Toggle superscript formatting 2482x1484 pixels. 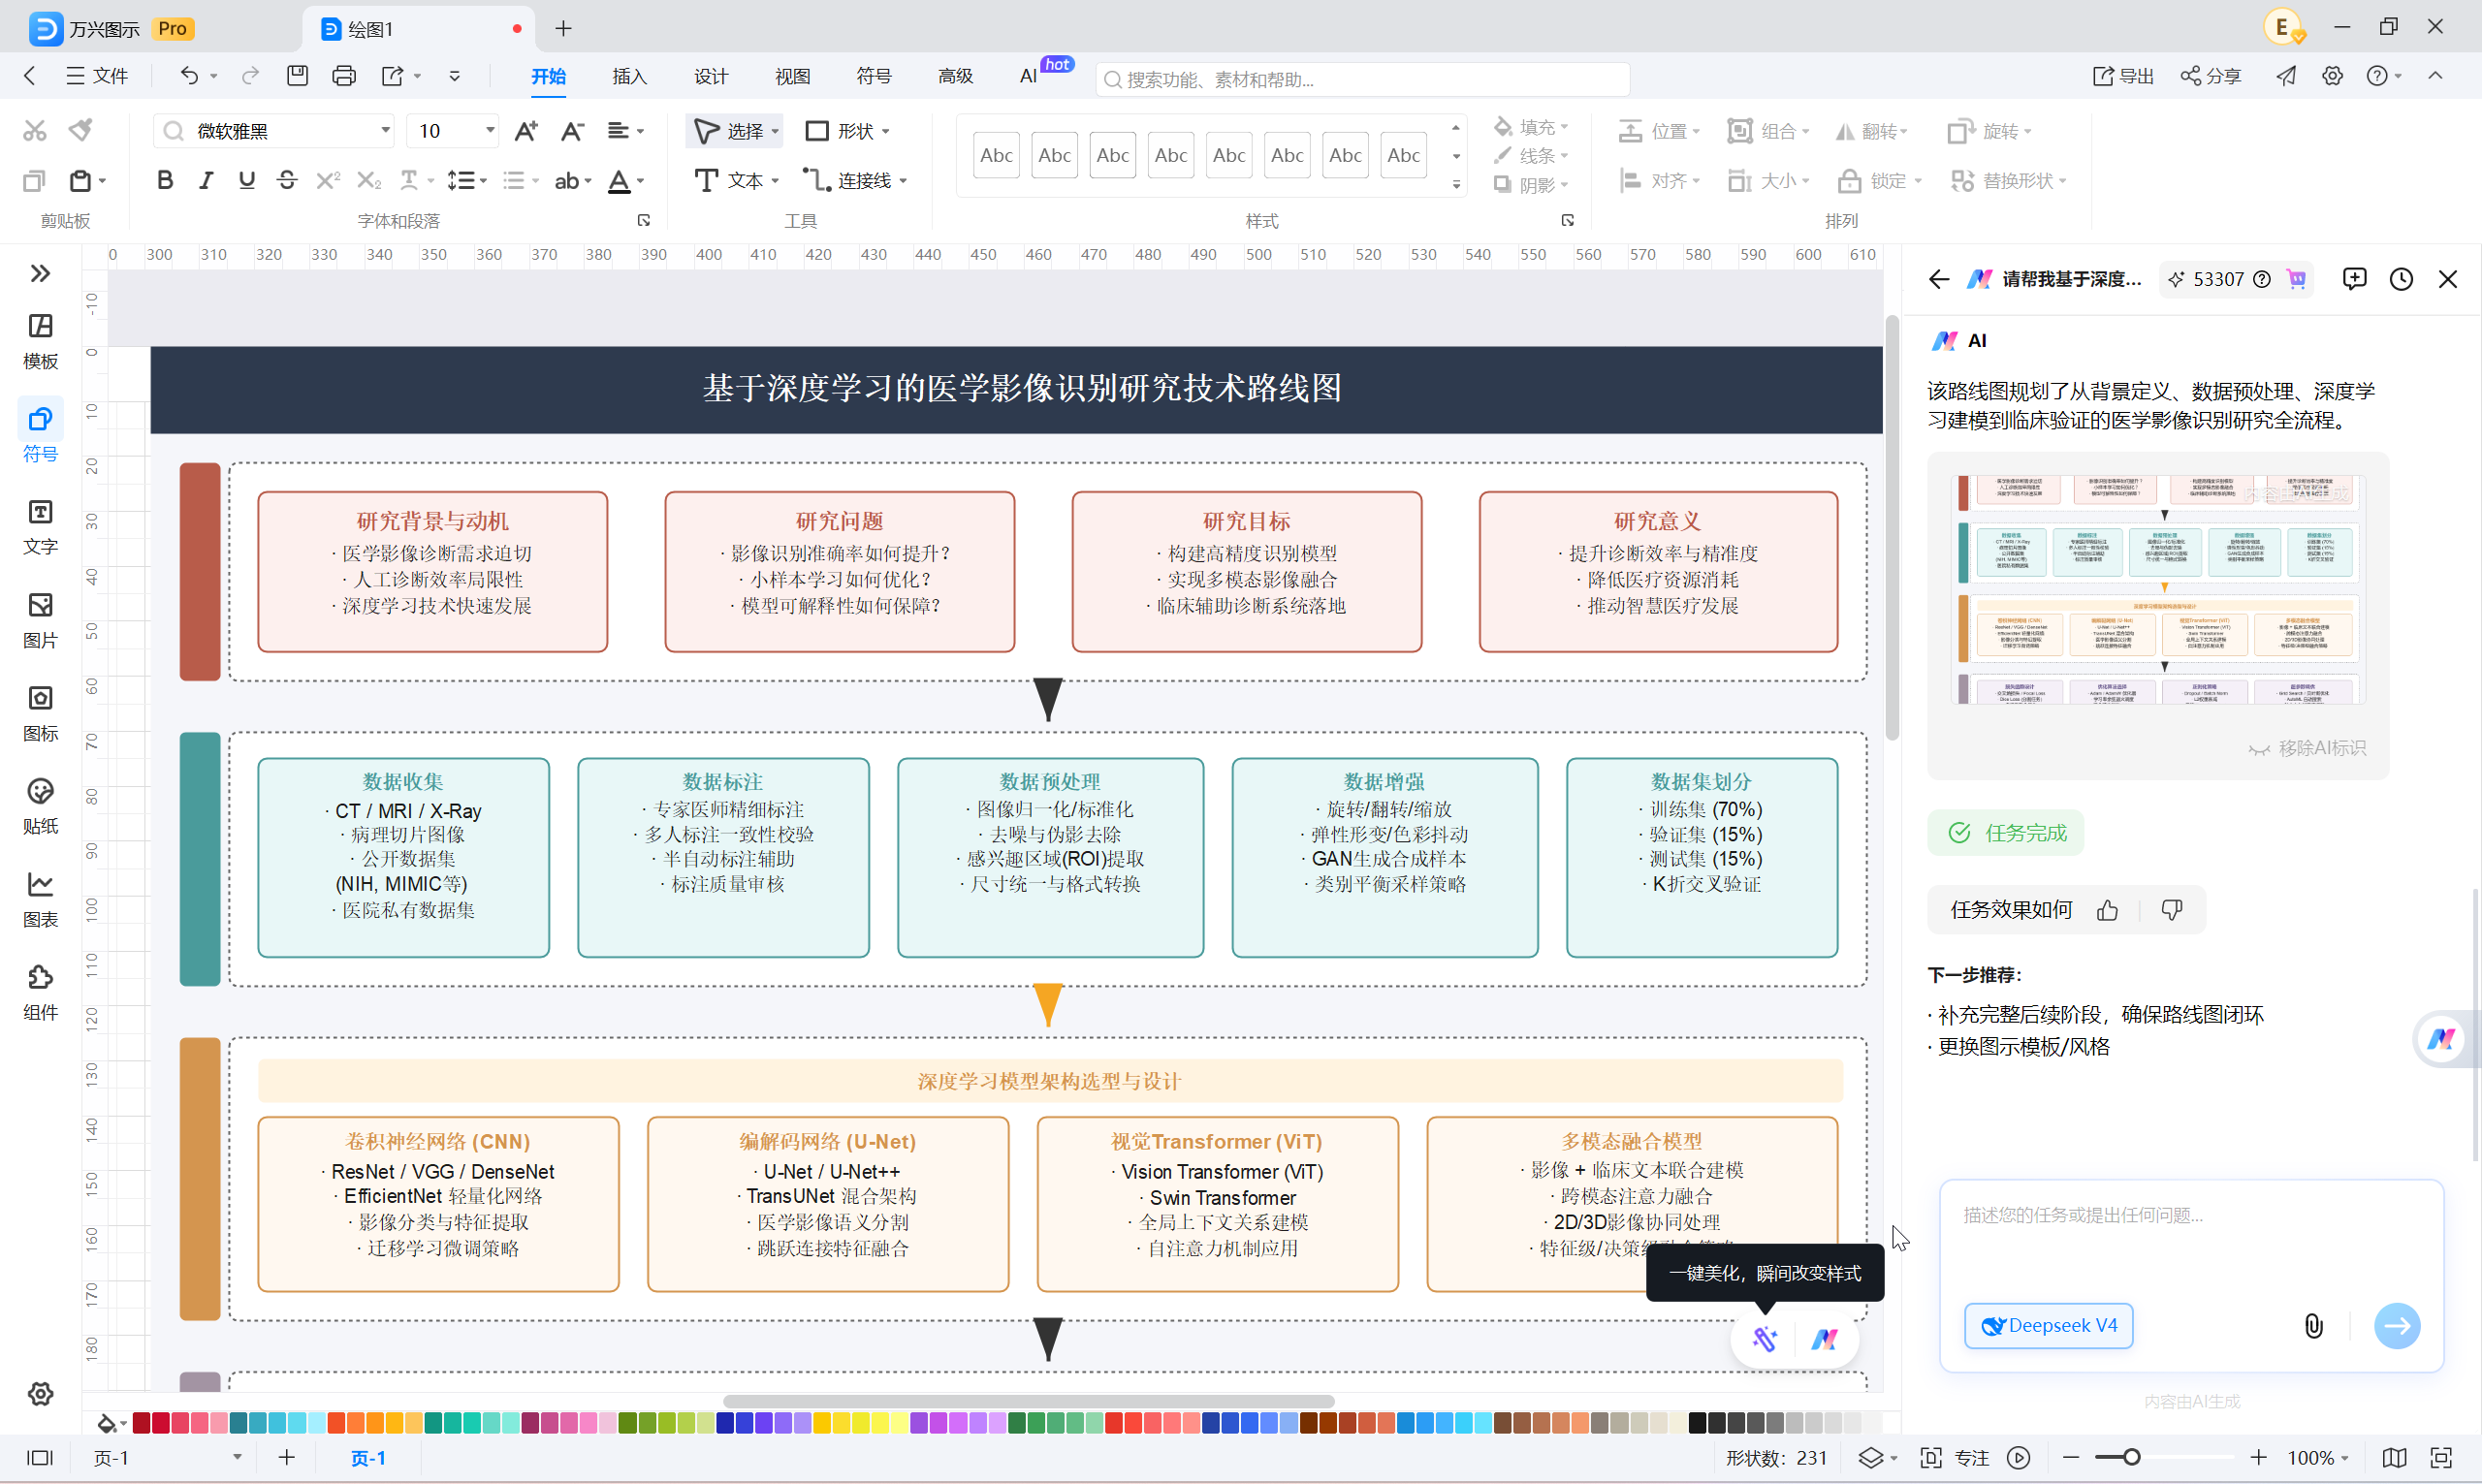click(x=327, y=180)
